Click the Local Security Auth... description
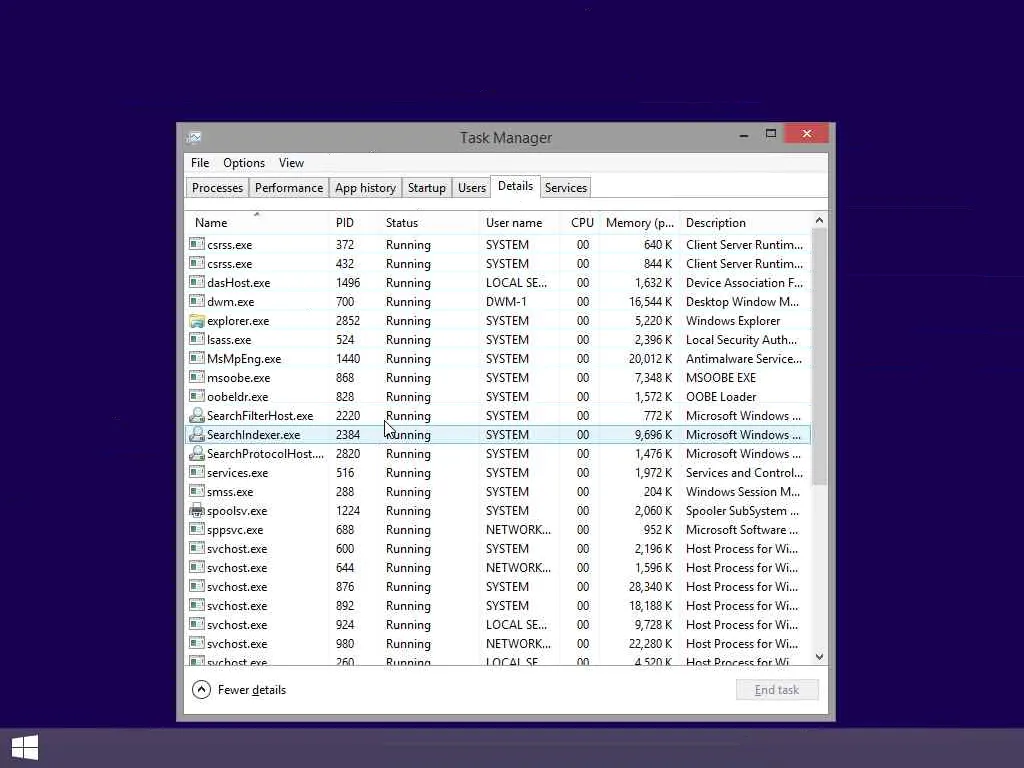 (741, 340)
